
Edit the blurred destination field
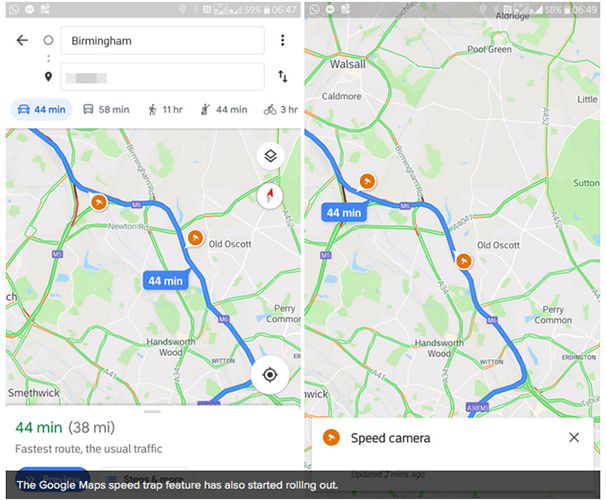[x=162, y=77]
